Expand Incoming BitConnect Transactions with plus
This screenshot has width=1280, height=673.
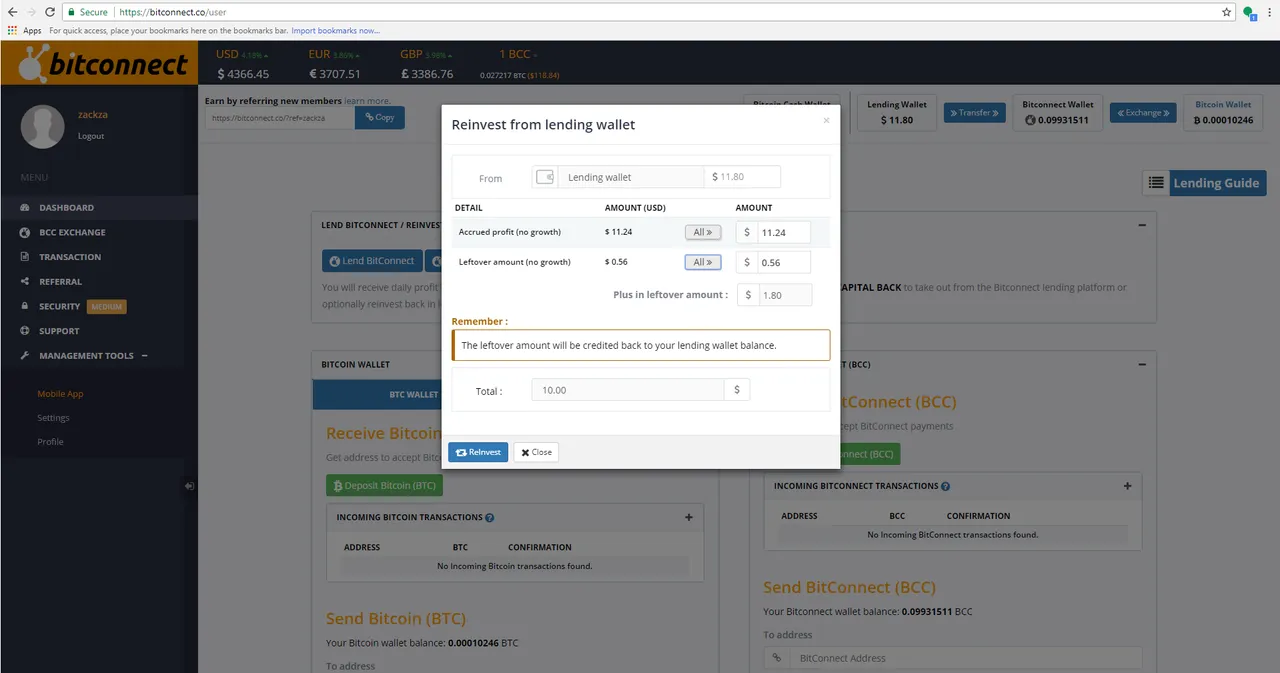coord(1127,486)
